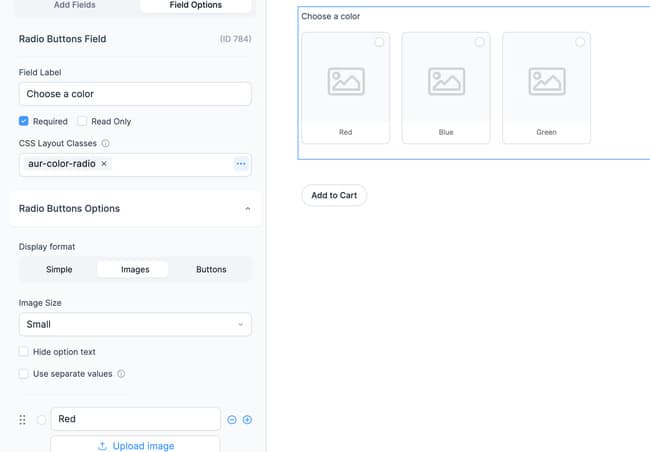Click the Green label in preview

tap(546, 132)
